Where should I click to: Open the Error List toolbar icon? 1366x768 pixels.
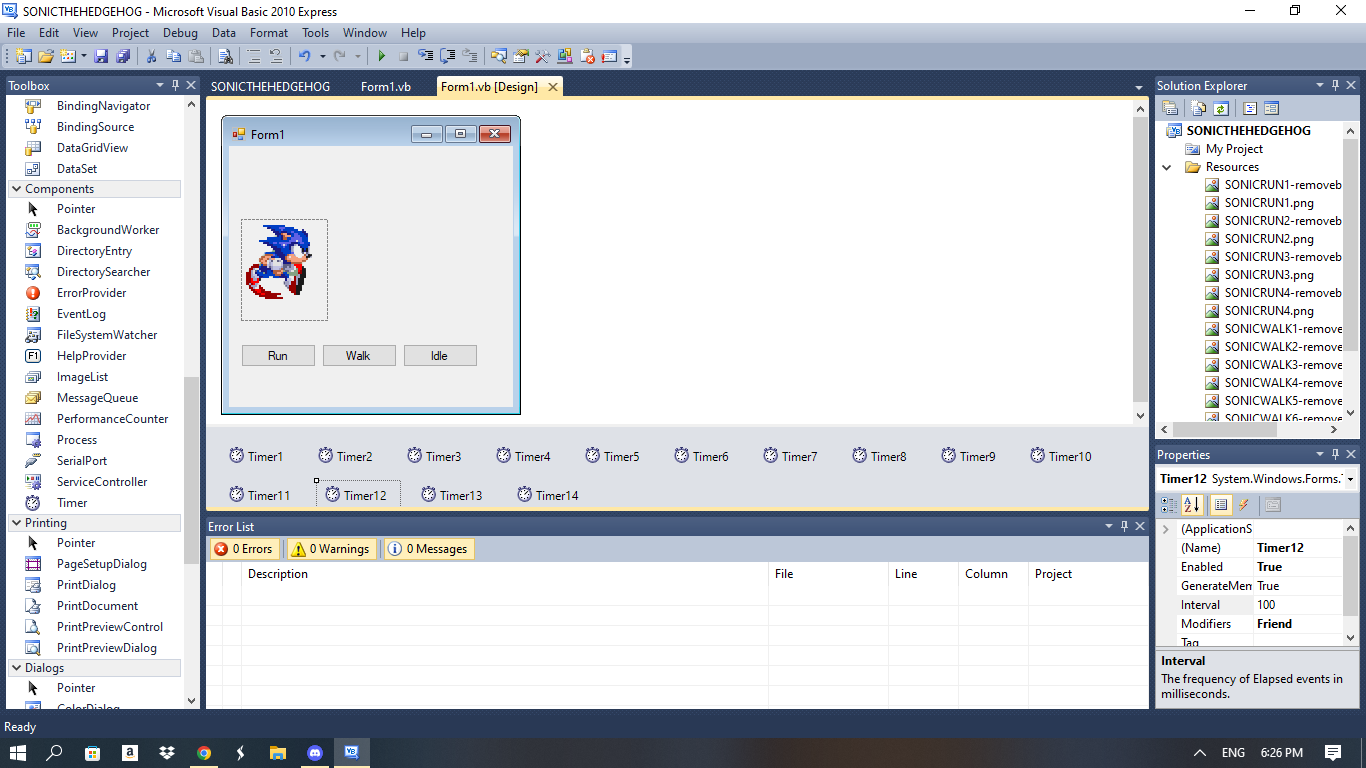click(588, 56)
